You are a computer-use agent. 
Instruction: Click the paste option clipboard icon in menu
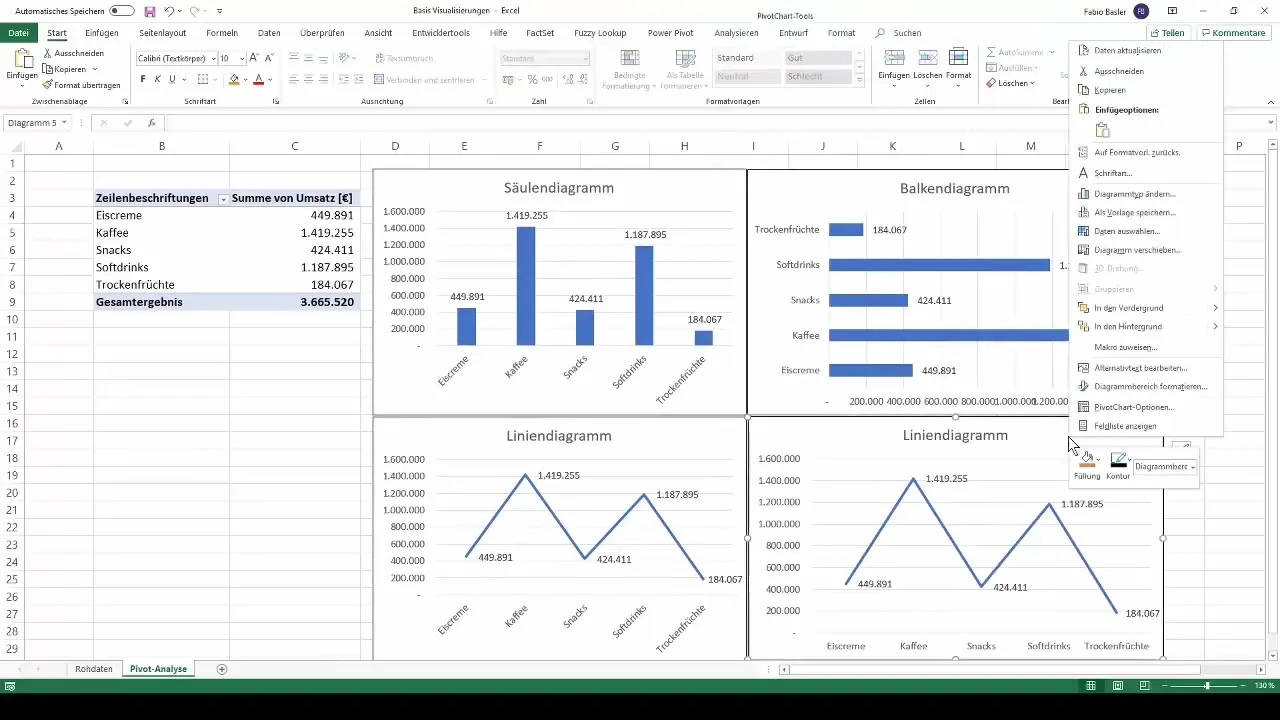[x=1103, y=130]
